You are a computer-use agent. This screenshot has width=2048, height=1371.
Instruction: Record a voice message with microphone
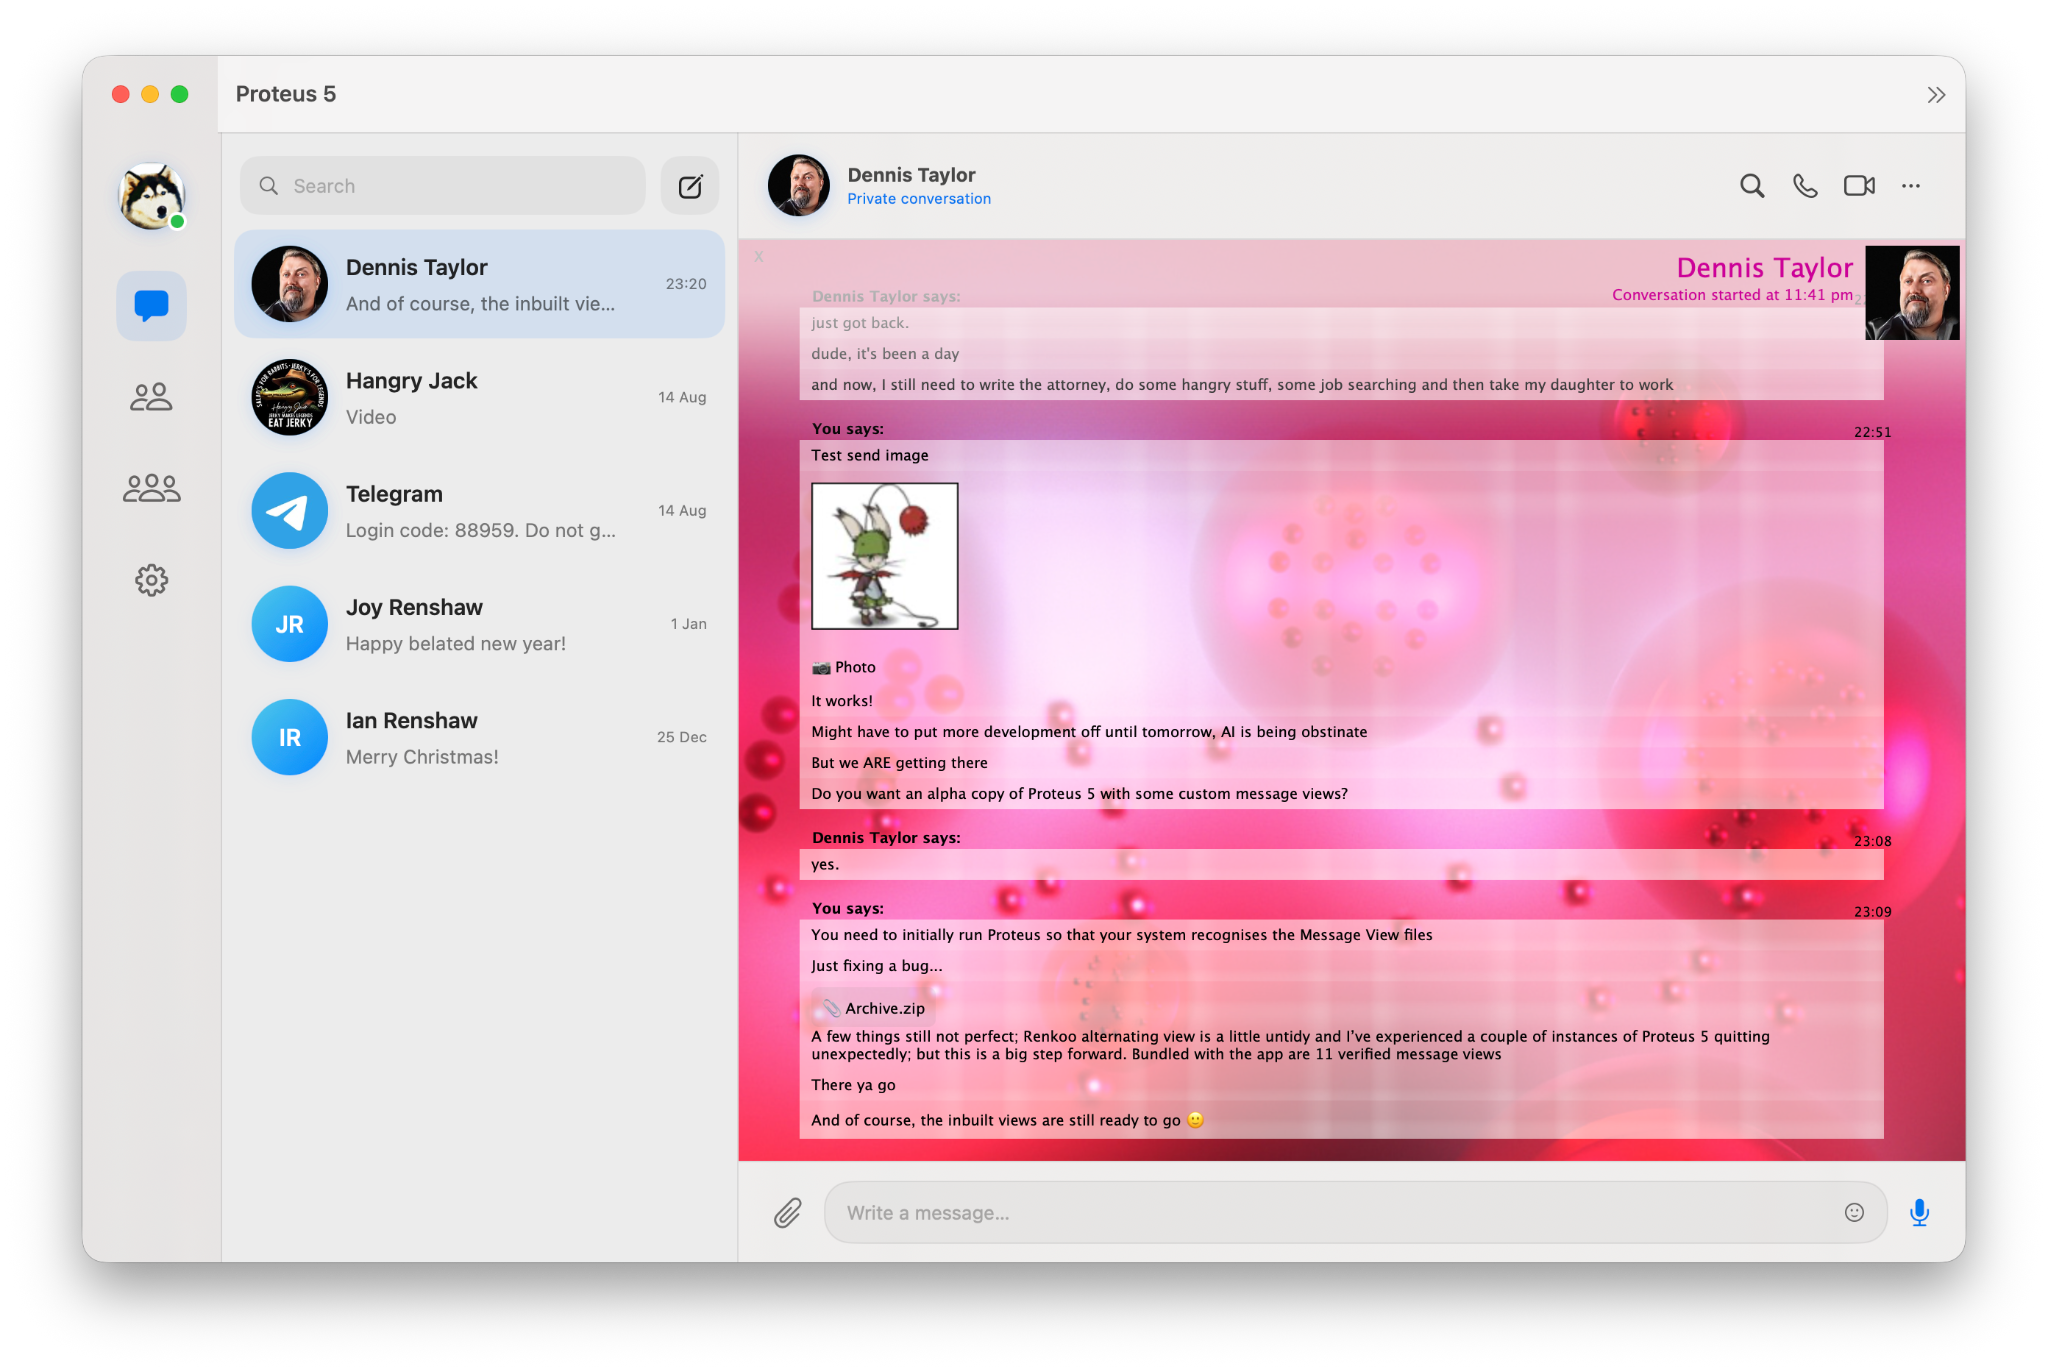[1919, 1213]
